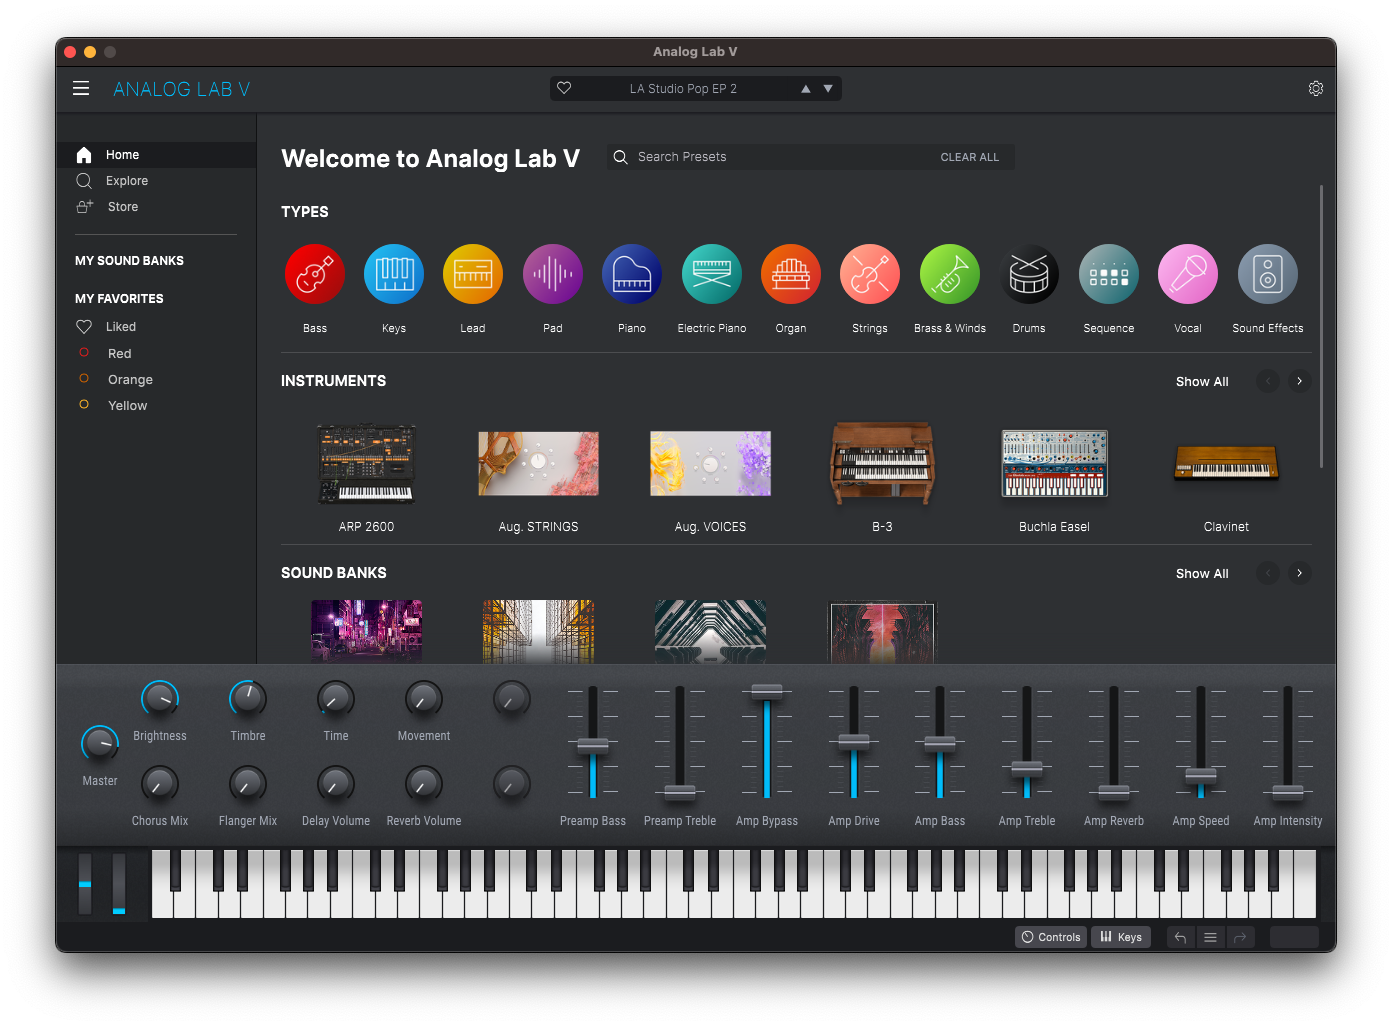Click the Reverb Volume knob
This screenshot has height=1026, width=1392.
[424, 783]
